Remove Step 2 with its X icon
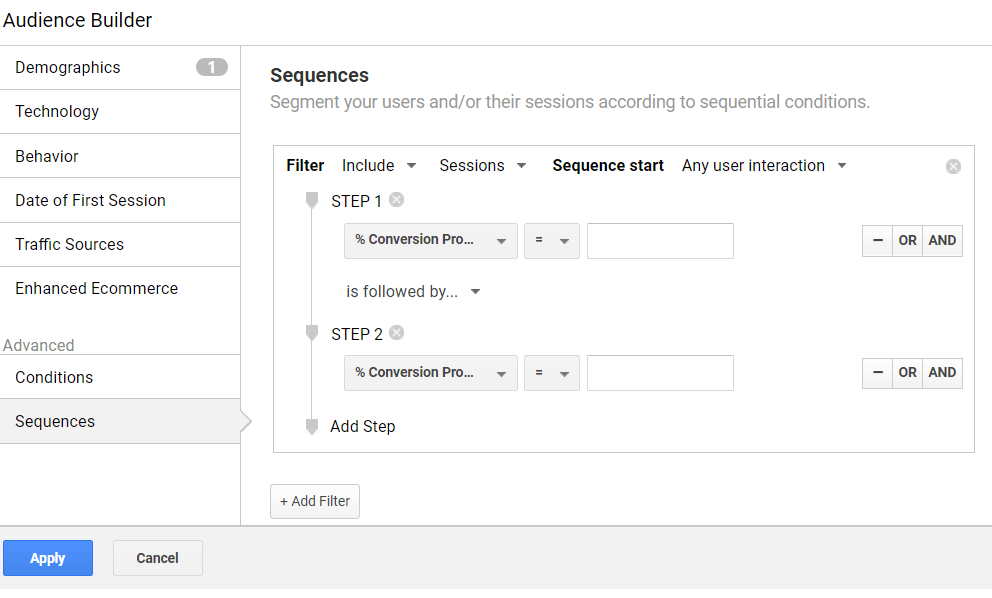The width and height of the screenshot is (992, 598). pyautogui.click(x=397, y=333)
